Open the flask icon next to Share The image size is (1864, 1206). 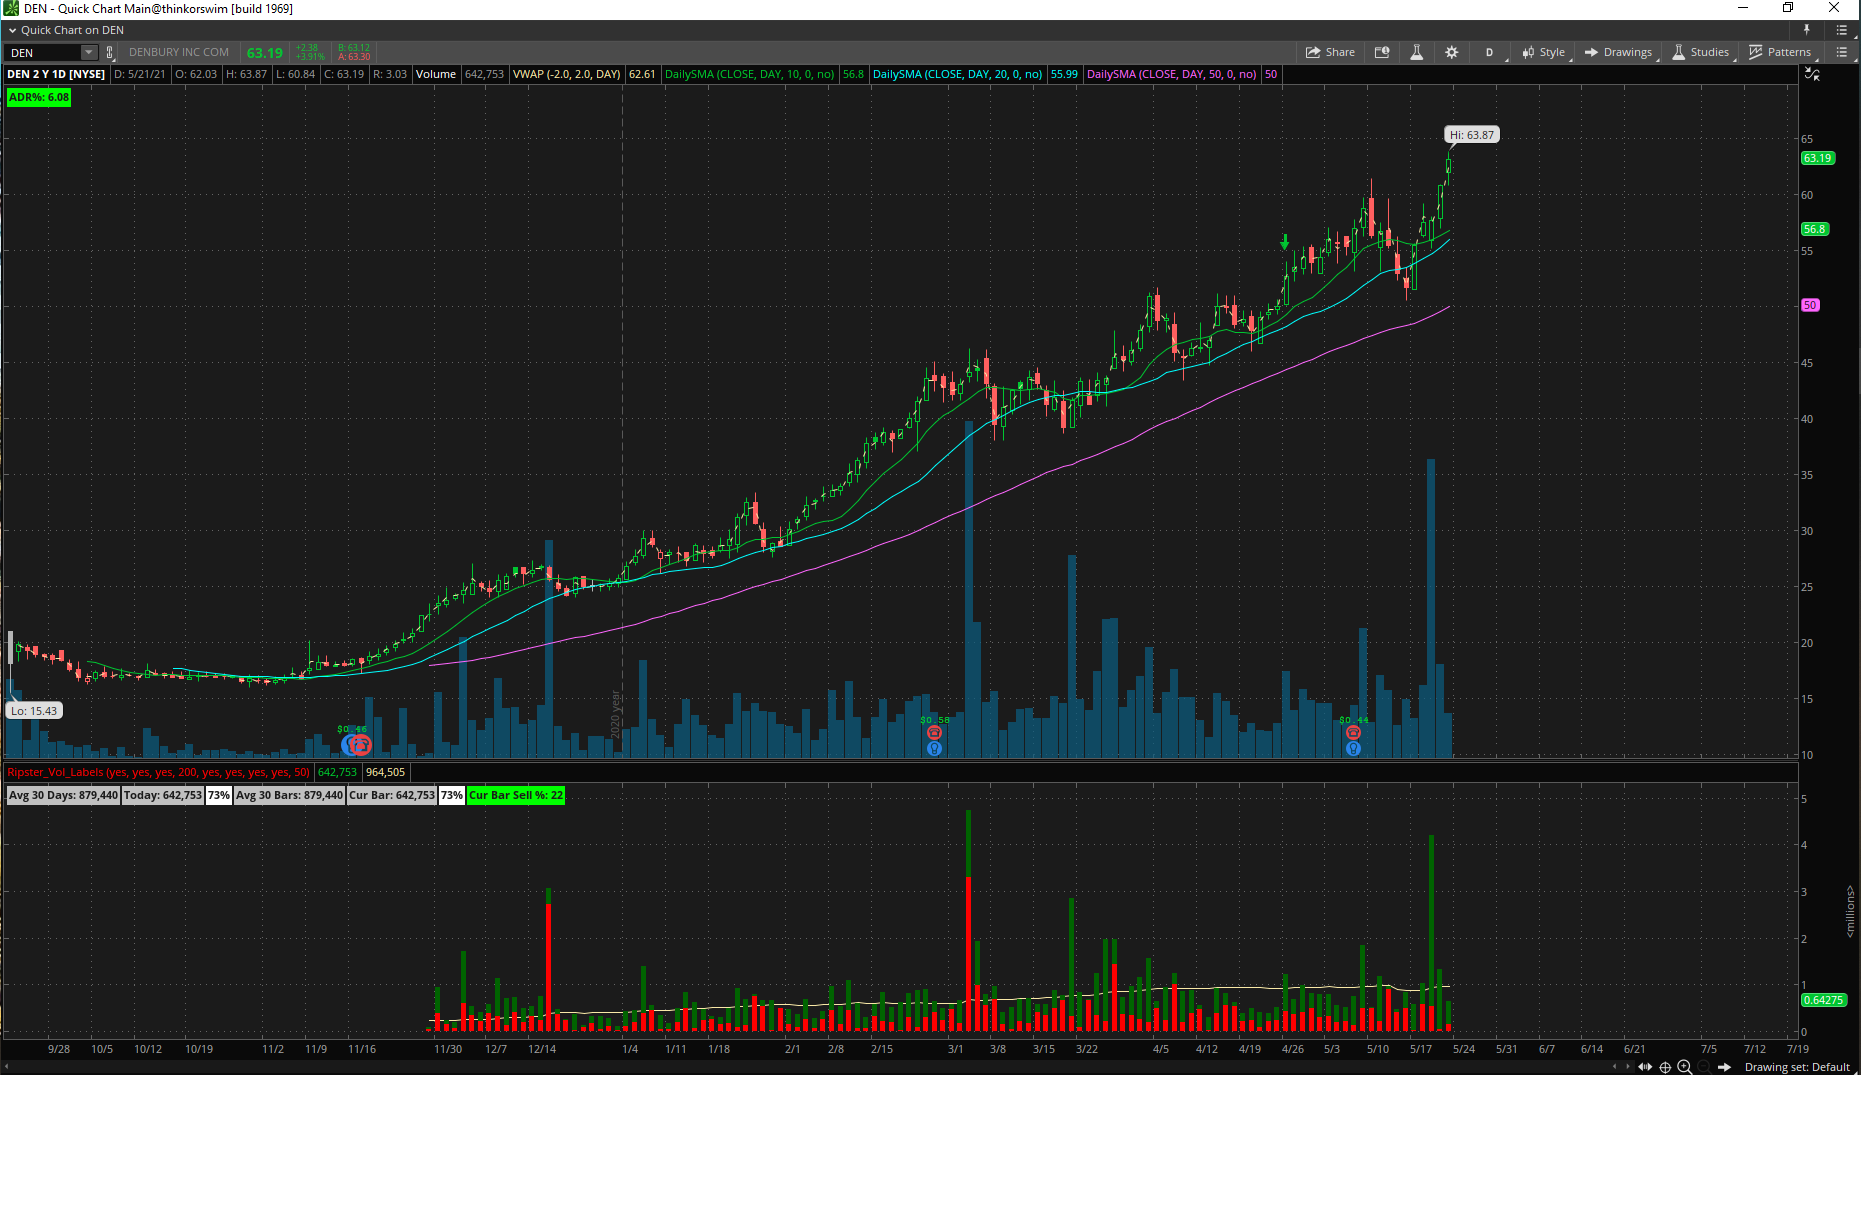[x=1416, y=52]
